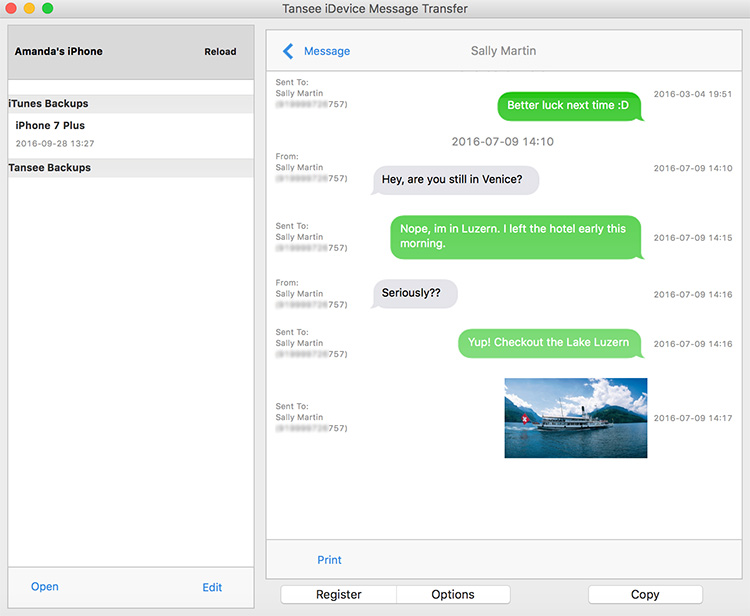Click the Copy button
Screen dimensions: 750x616
645,595
